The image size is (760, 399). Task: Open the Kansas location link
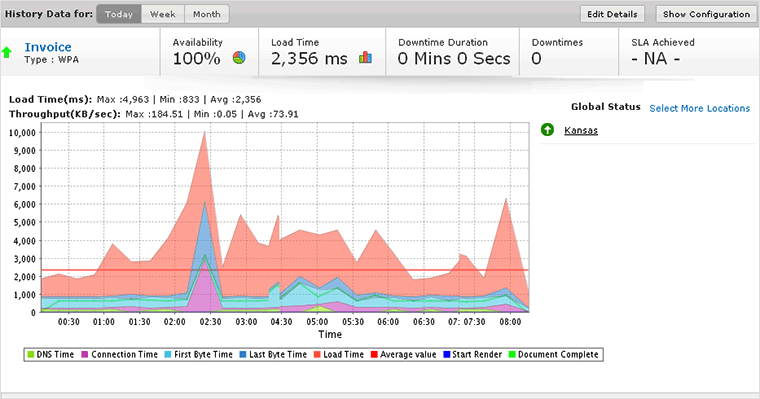pos(581,130)
